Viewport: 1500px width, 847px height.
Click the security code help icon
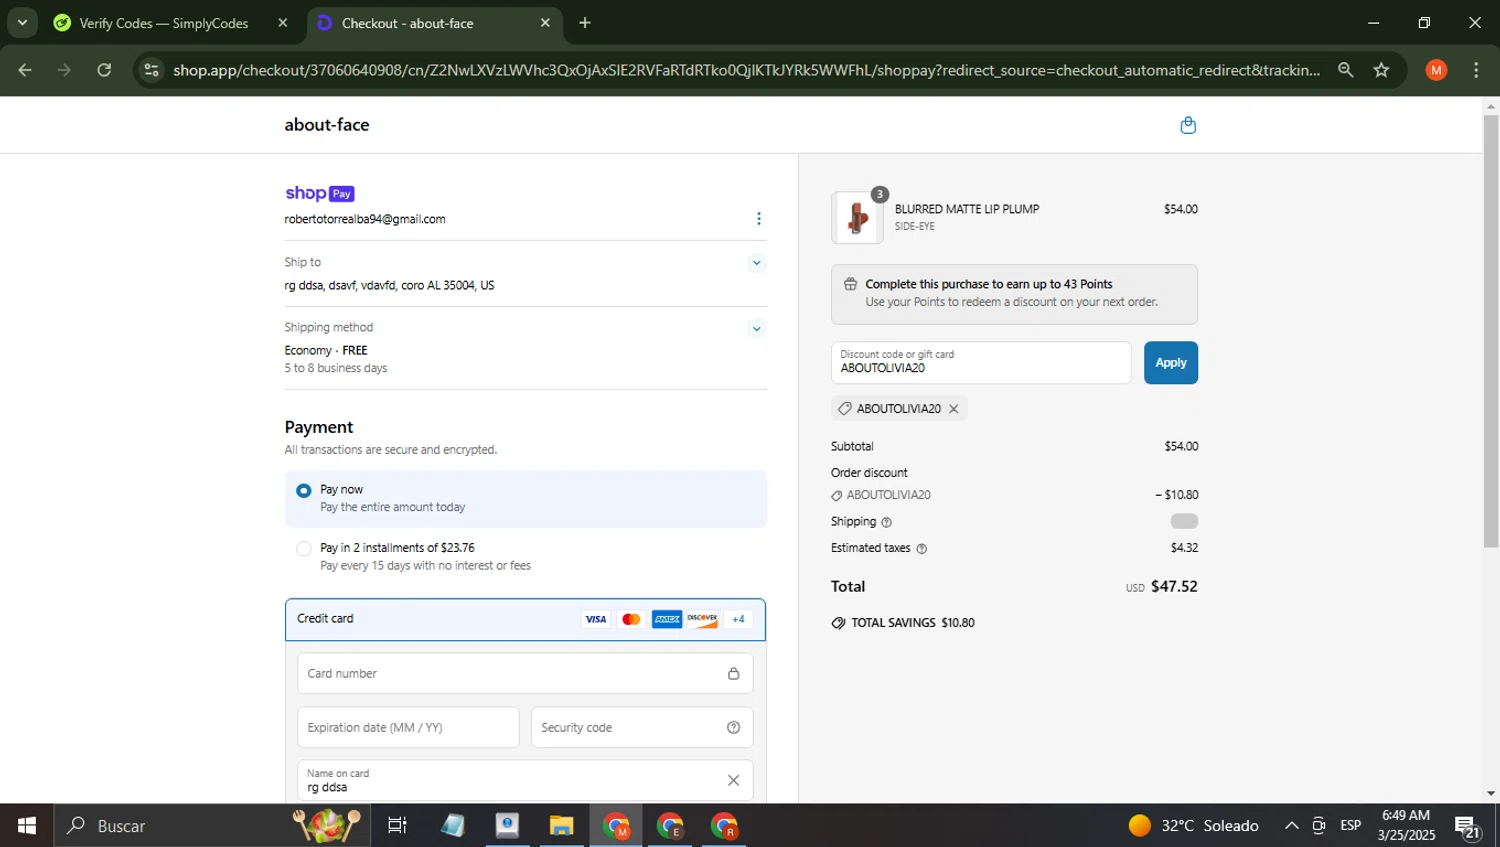(733, 728)
